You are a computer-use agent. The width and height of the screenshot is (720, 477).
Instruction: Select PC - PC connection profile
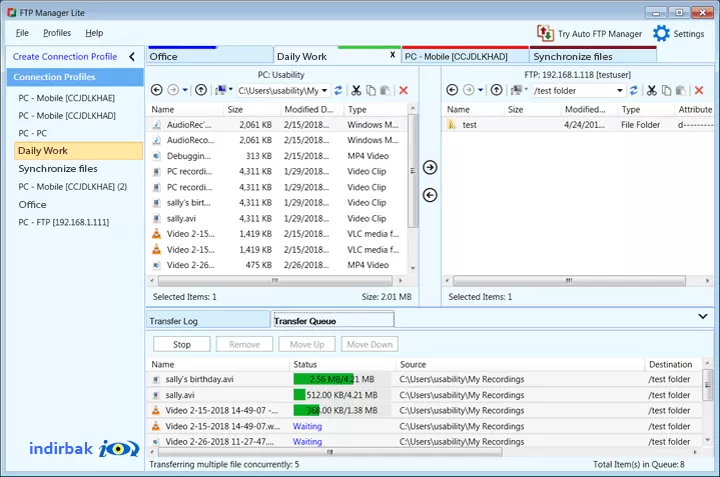pos(33,133)
